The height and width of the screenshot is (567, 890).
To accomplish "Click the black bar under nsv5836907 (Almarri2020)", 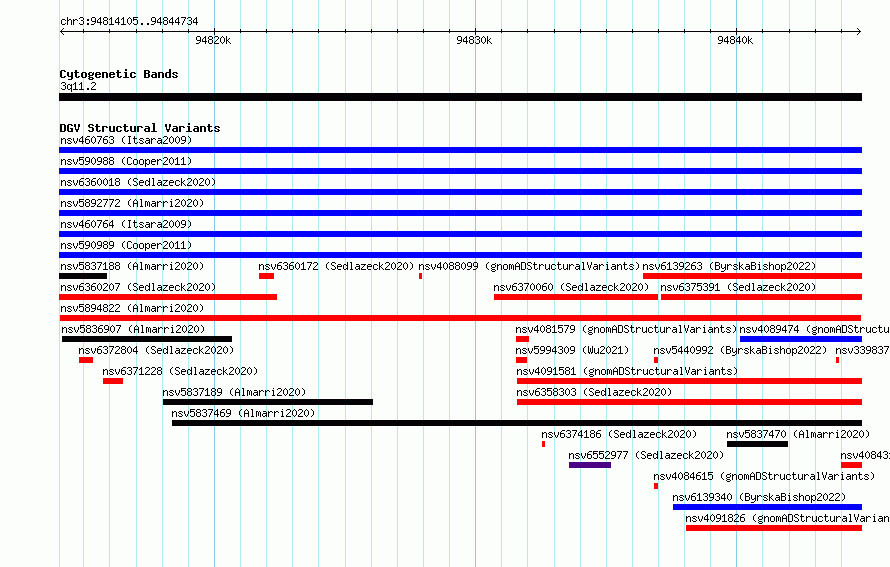I will [x=147, y=339].
